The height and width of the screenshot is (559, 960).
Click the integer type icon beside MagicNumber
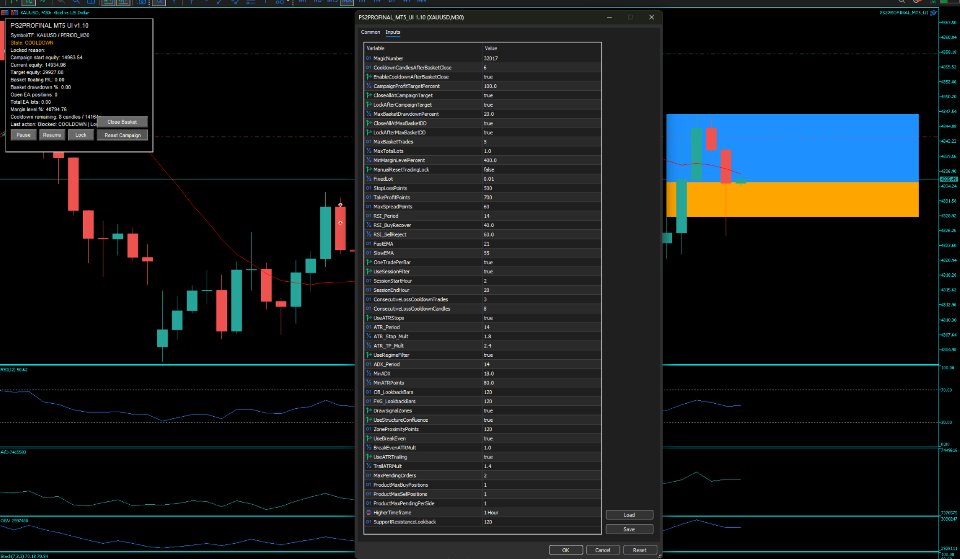[x=369, y=58]
